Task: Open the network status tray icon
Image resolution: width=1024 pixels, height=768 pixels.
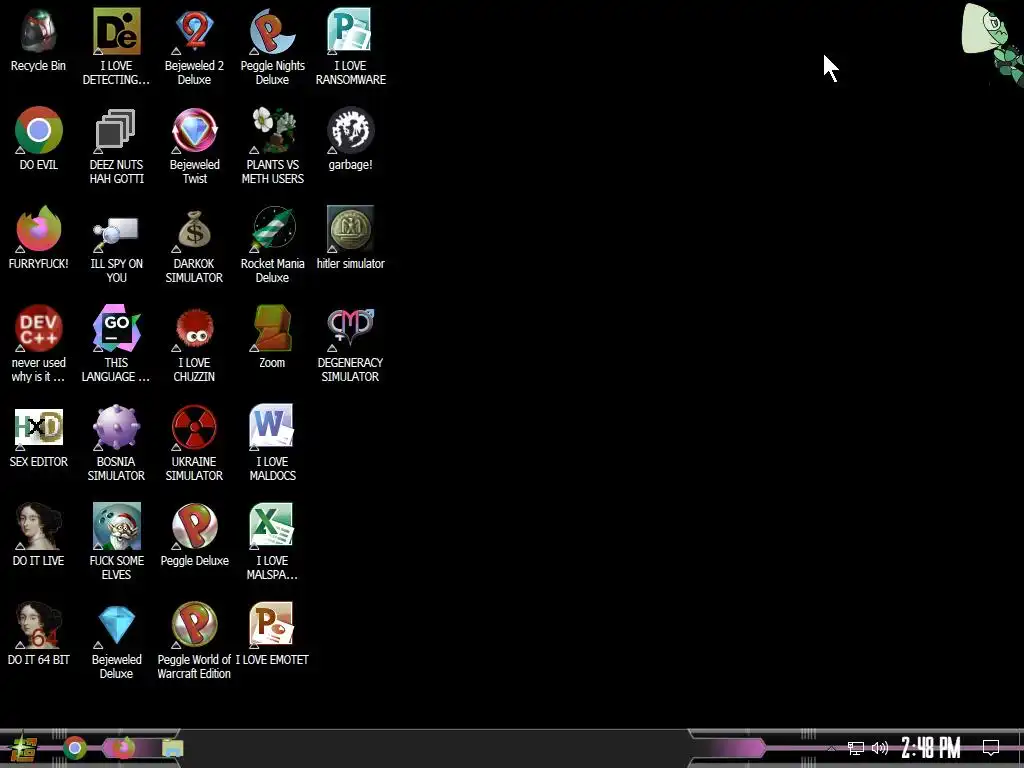Action: (x=856, y=748)
